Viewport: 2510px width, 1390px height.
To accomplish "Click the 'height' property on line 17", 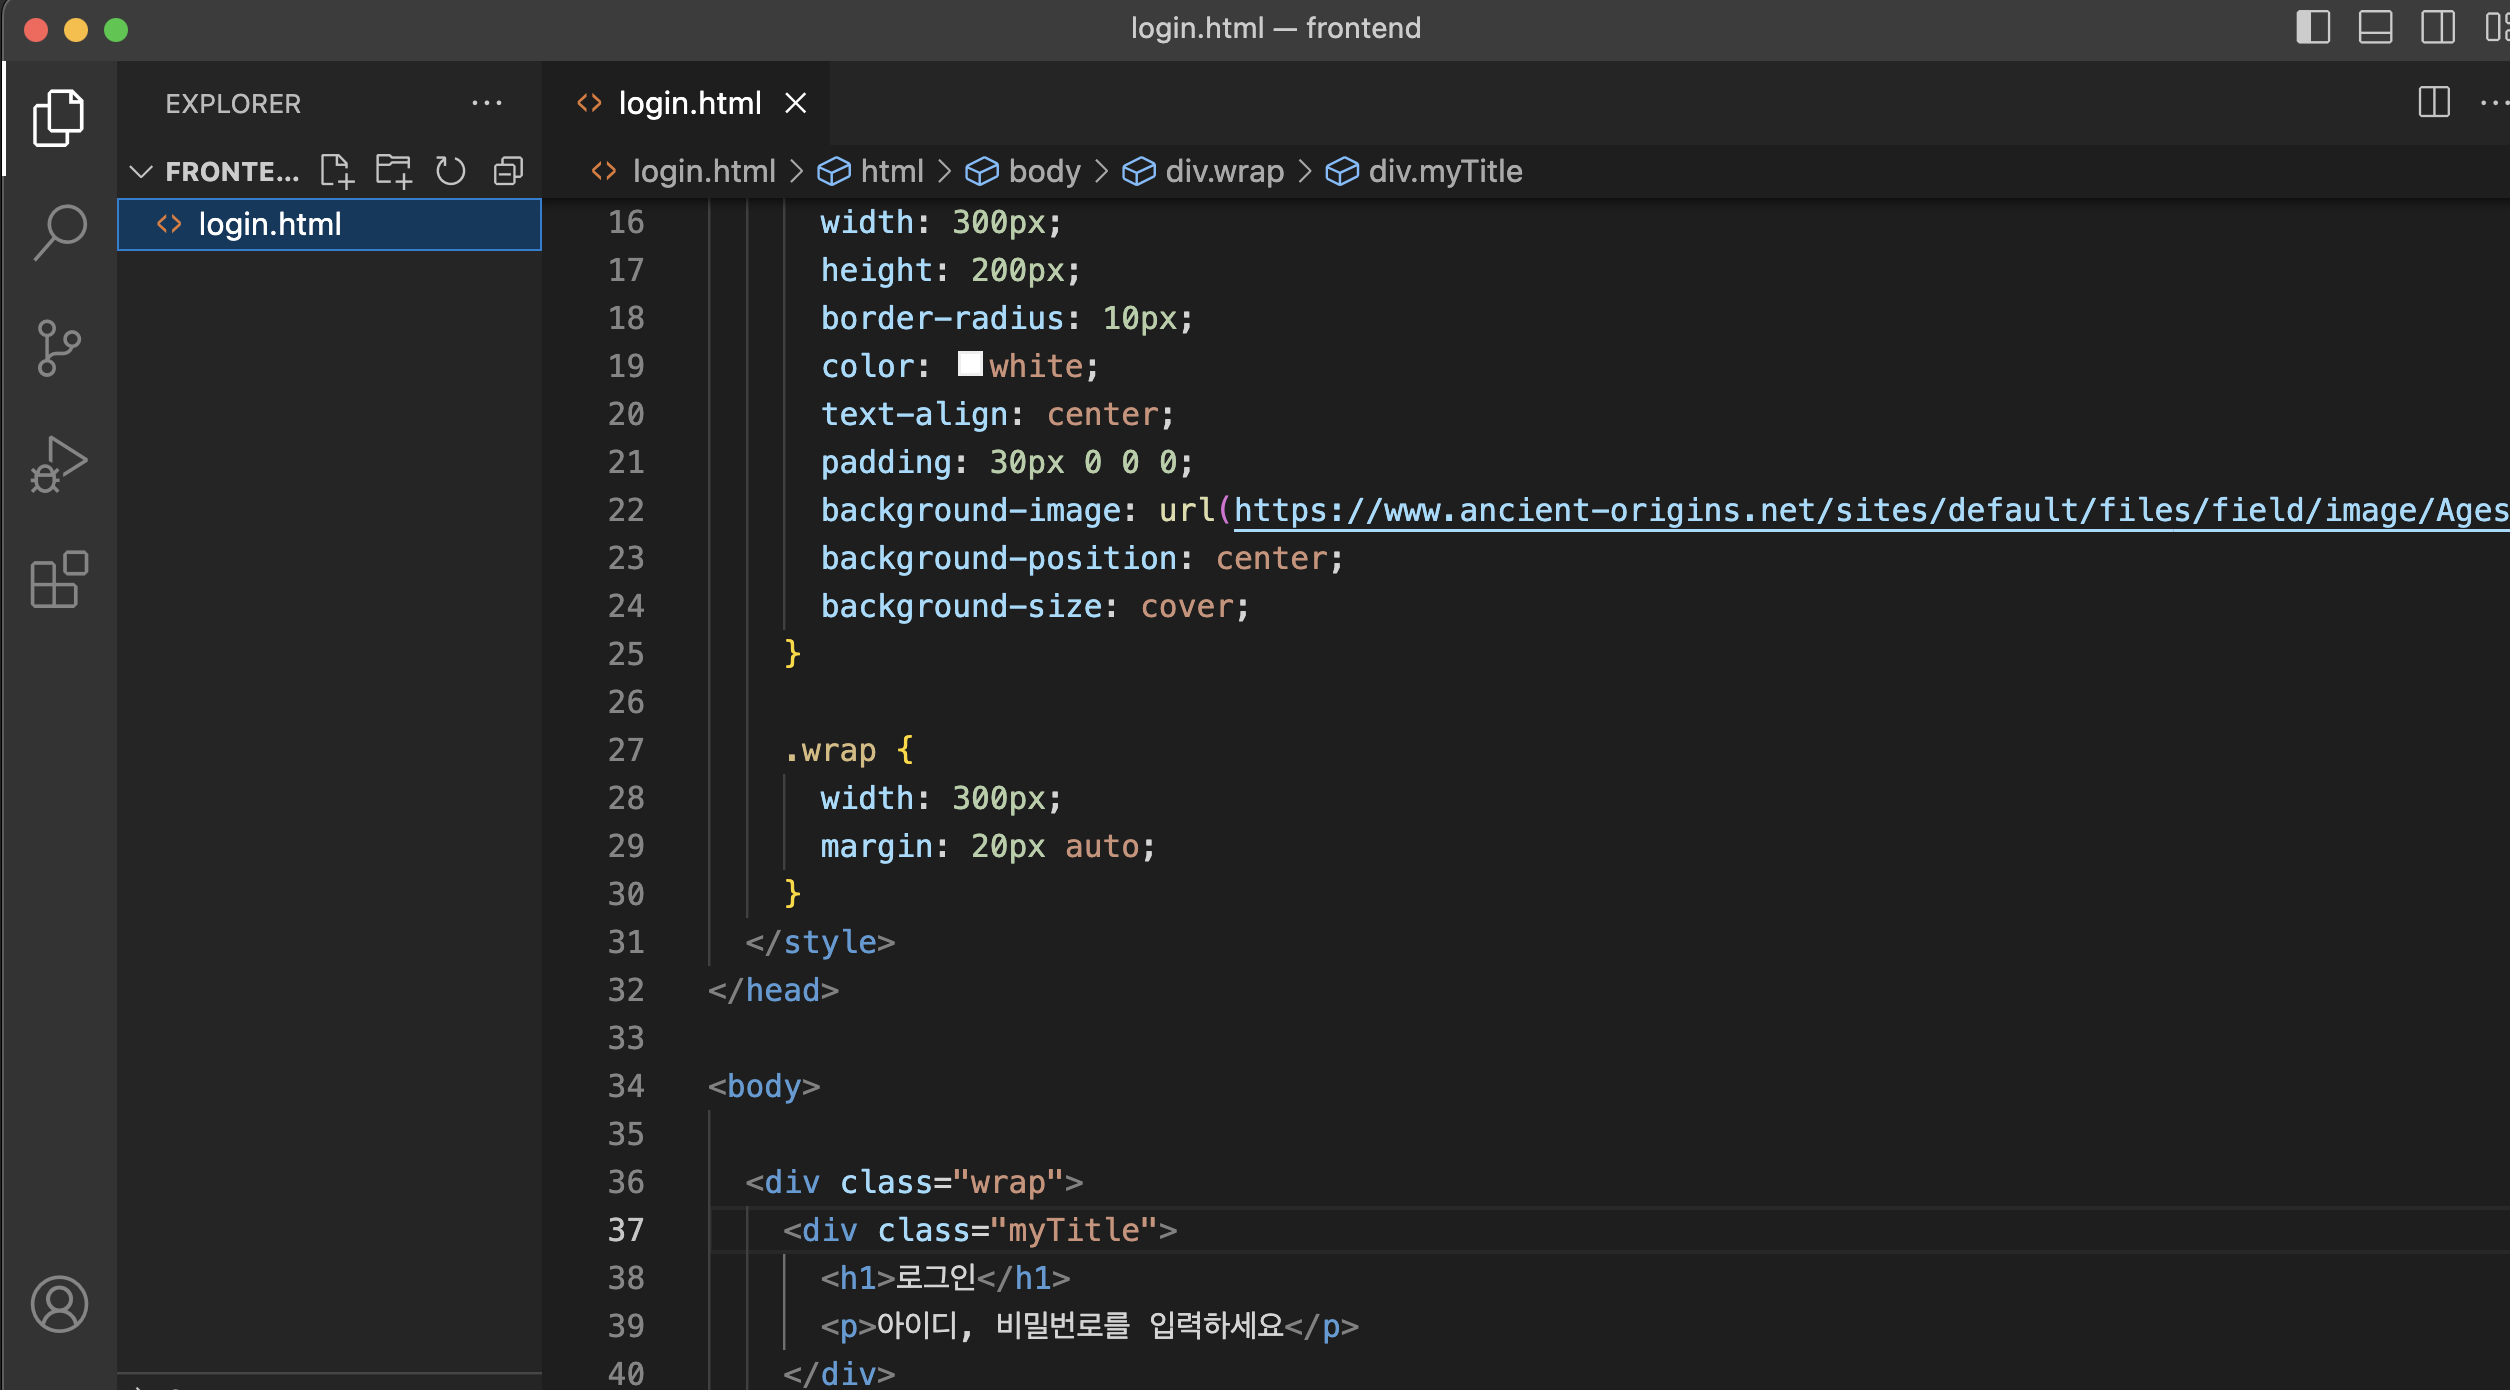I will [x=876, y=270].
